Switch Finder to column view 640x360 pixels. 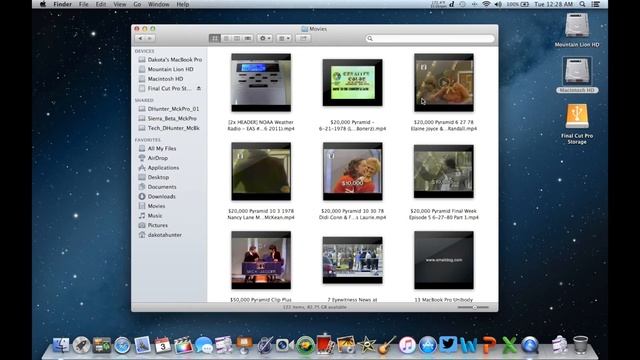[237, 38]
